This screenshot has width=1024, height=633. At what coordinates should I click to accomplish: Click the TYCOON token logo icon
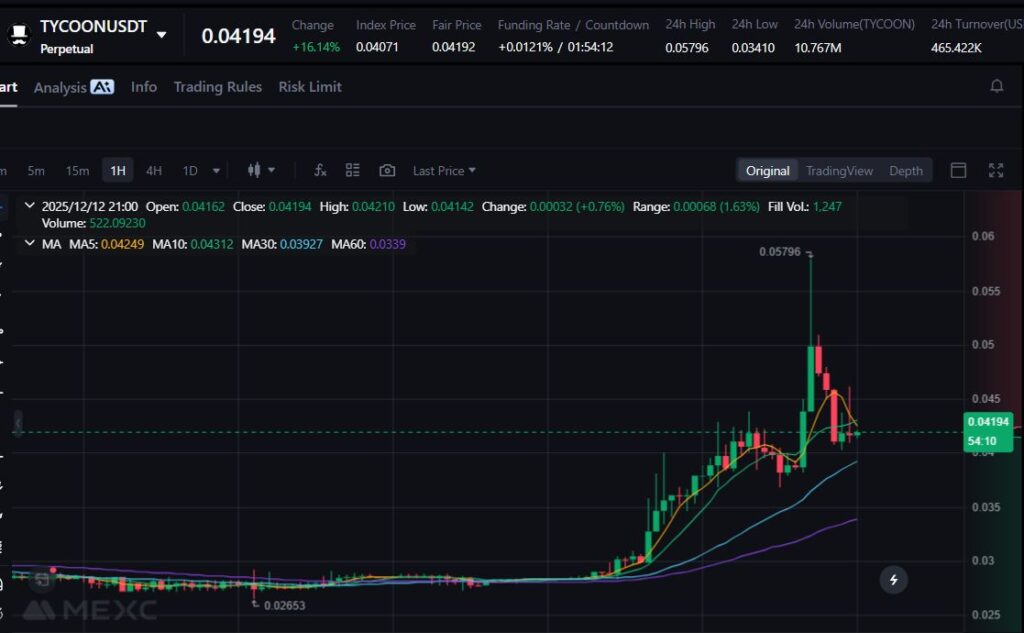point(18,36)
